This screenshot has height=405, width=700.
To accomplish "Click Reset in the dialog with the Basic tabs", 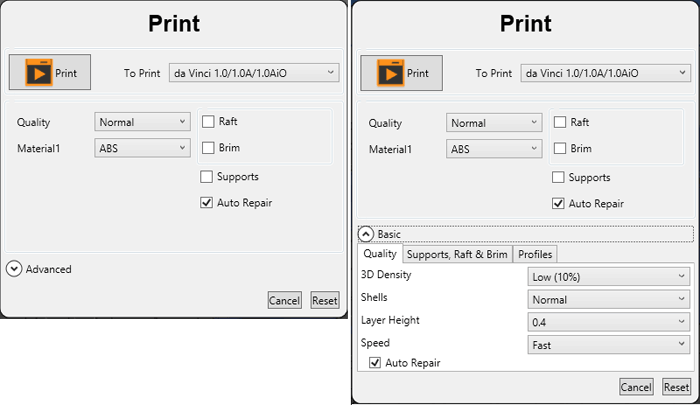I will click(x=676, y=387).
